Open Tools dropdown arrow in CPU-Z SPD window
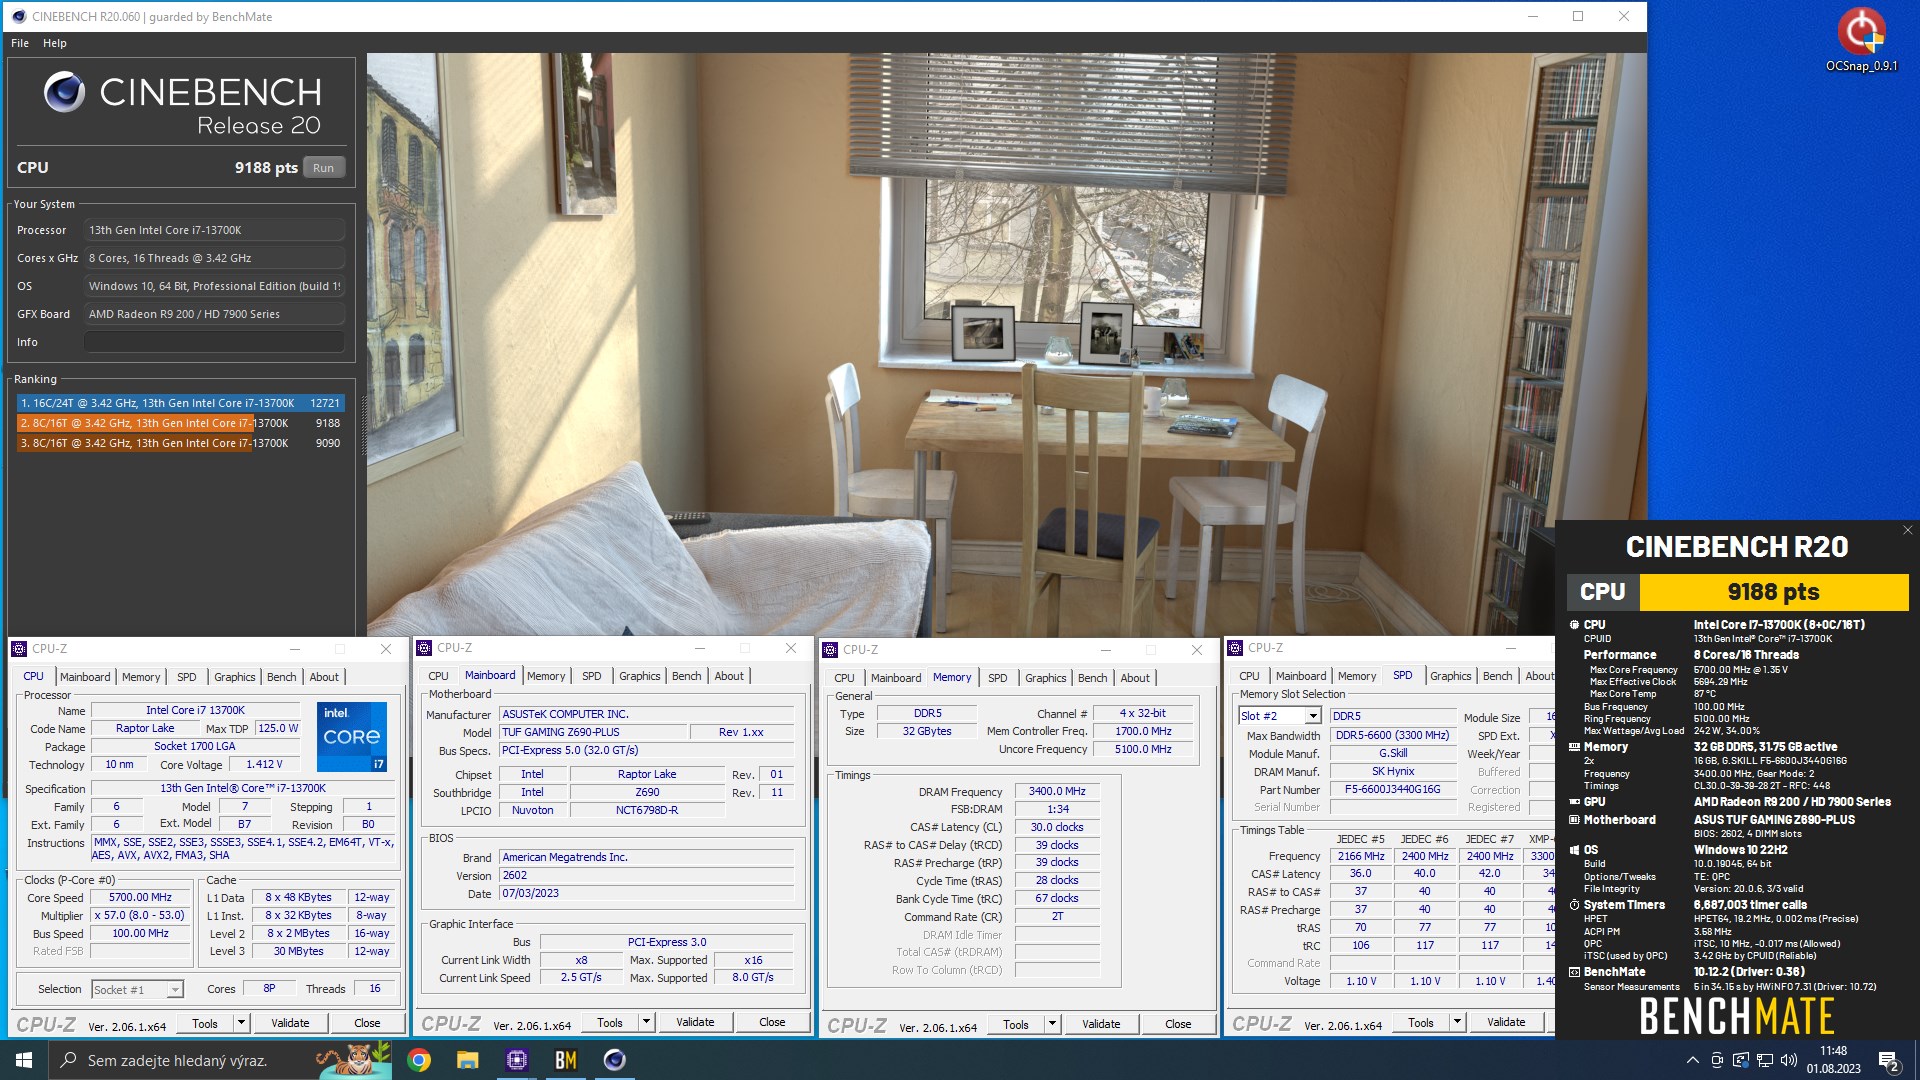The height and width of the screenshot is (1080, 1920). 1458,1022
